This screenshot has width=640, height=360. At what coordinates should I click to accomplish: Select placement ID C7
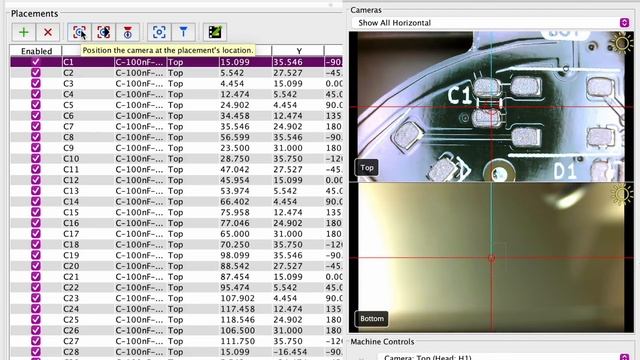point(68,127)
